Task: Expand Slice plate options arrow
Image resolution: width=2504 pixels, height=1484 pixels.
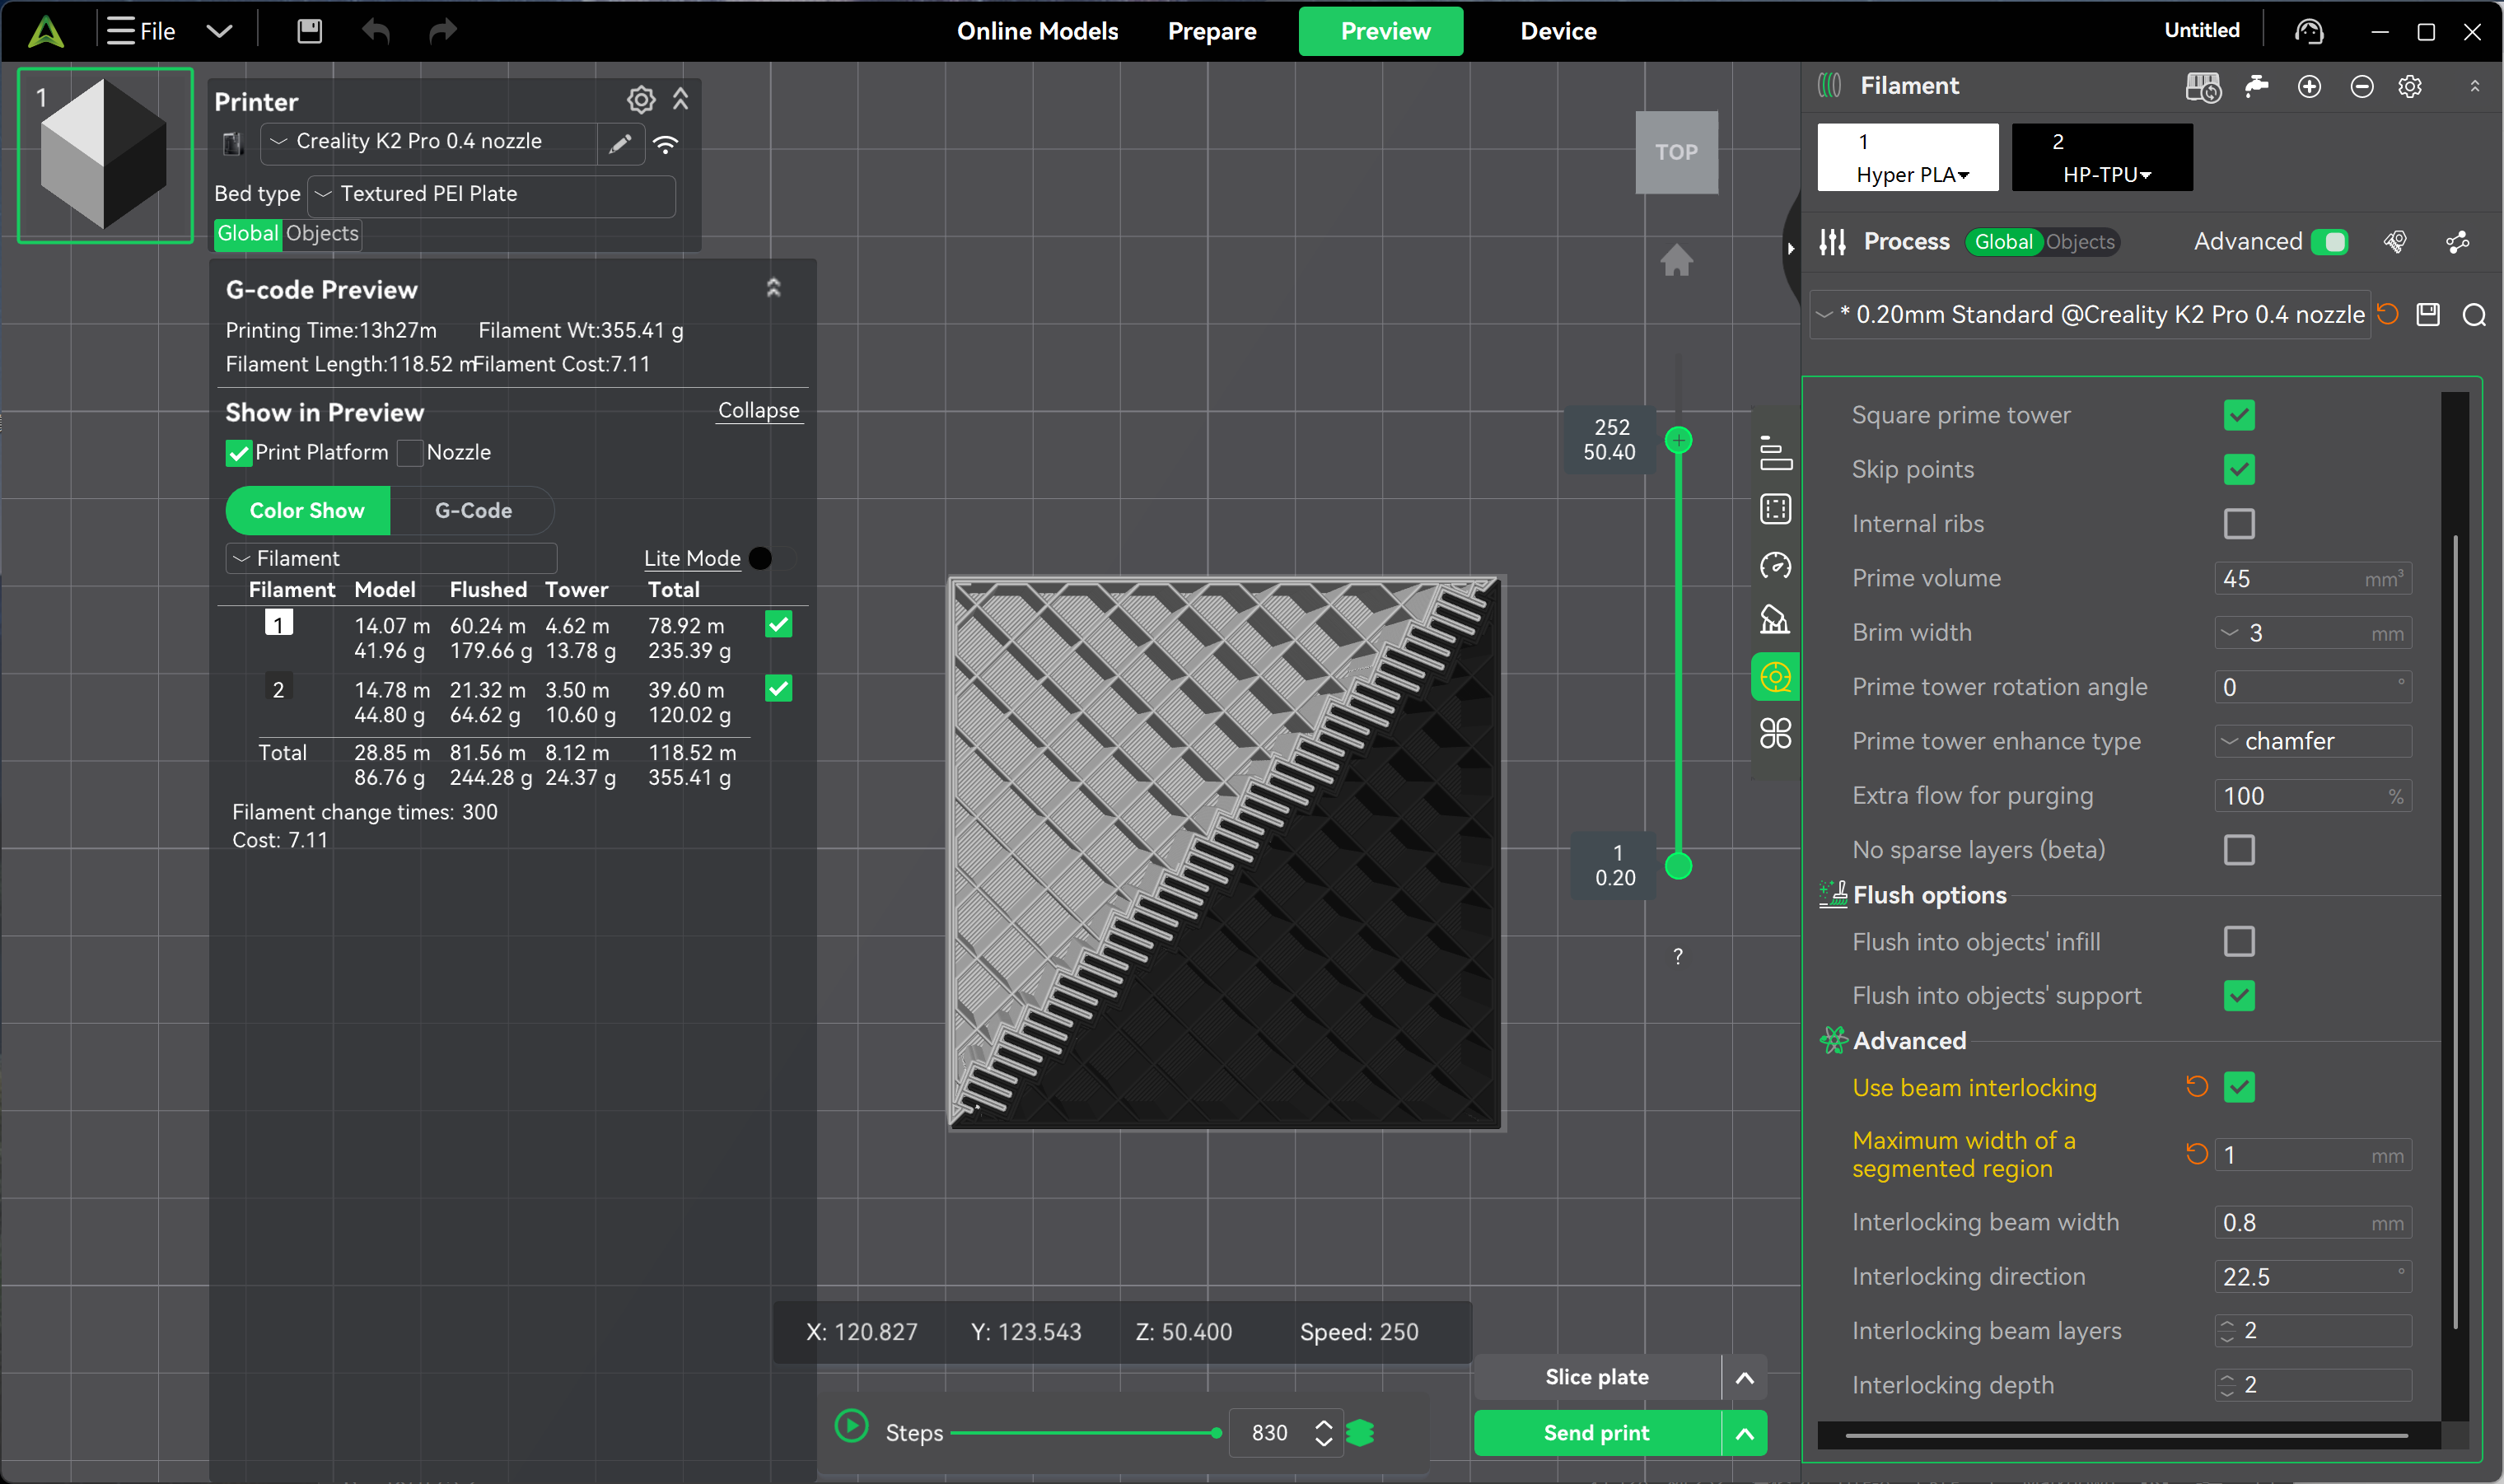Action: 1745,1378
